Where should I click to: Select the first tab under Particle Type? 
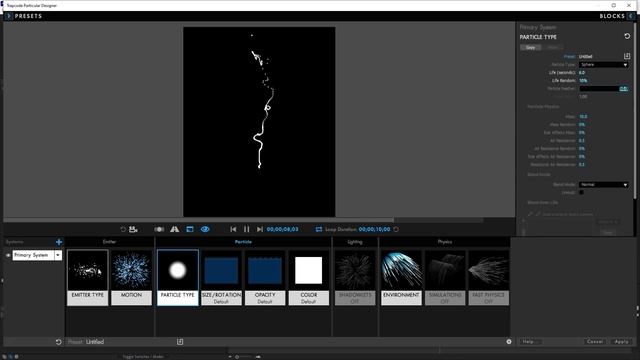pyautogui.click(x=530, y=47)
